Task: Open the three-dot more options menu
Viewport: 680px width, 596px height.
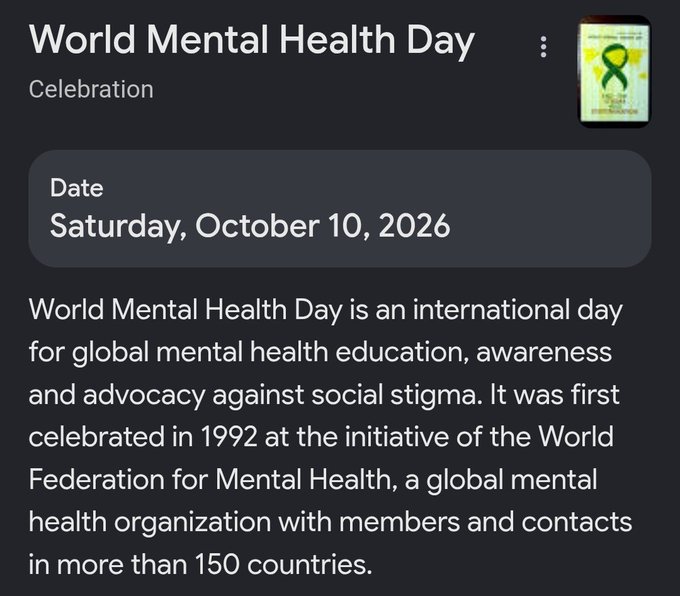Action: coord(543,47)
